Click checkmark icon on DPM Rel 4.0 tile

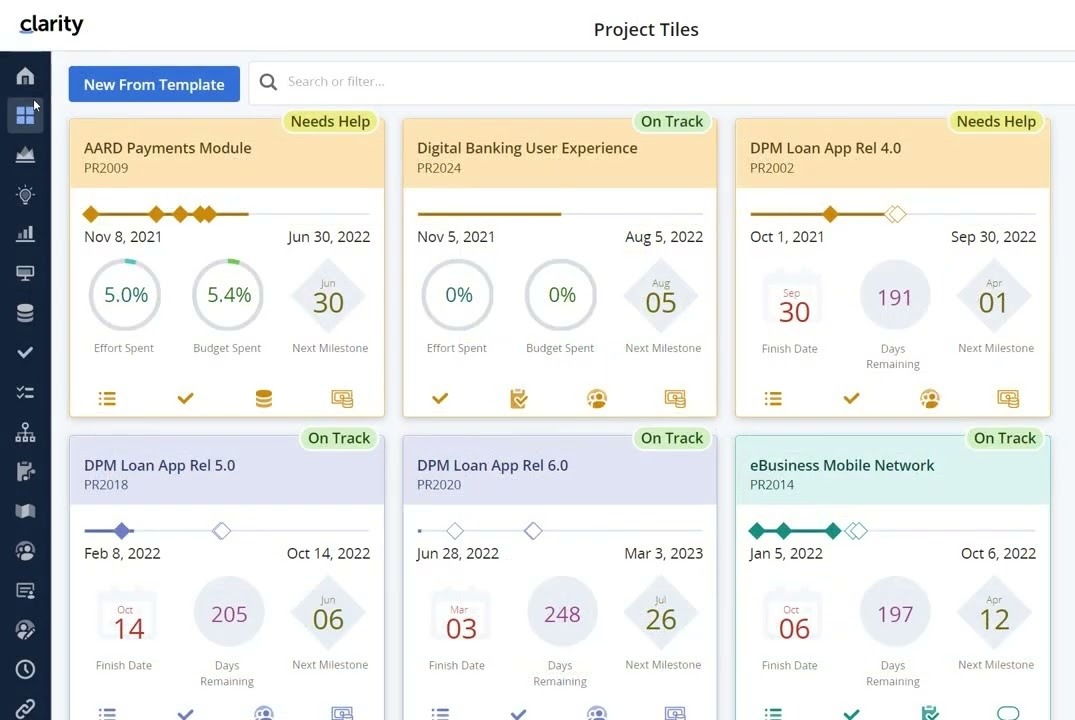pyautogui.click(x=851, y=398)
